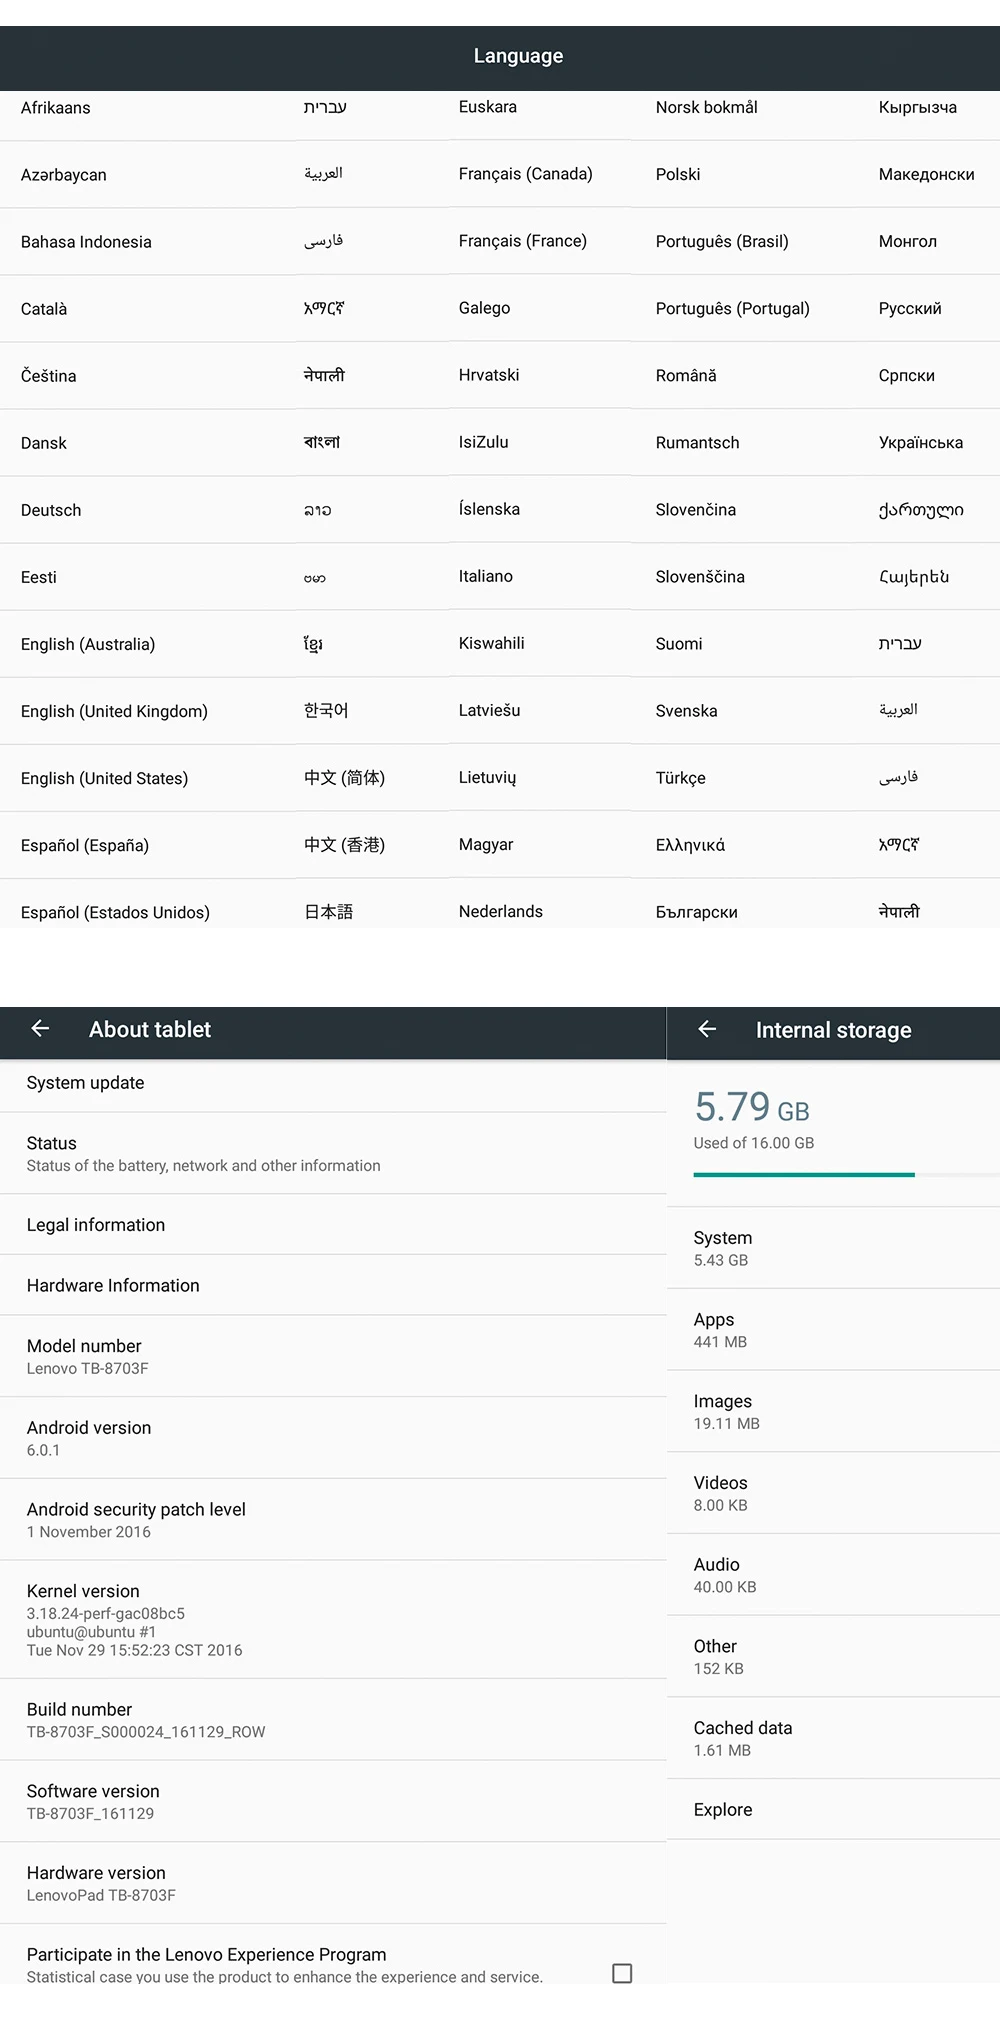1000x2029 pixels.
Task: Choose Deutsch from the language list
Action: [x=51, y=510]
